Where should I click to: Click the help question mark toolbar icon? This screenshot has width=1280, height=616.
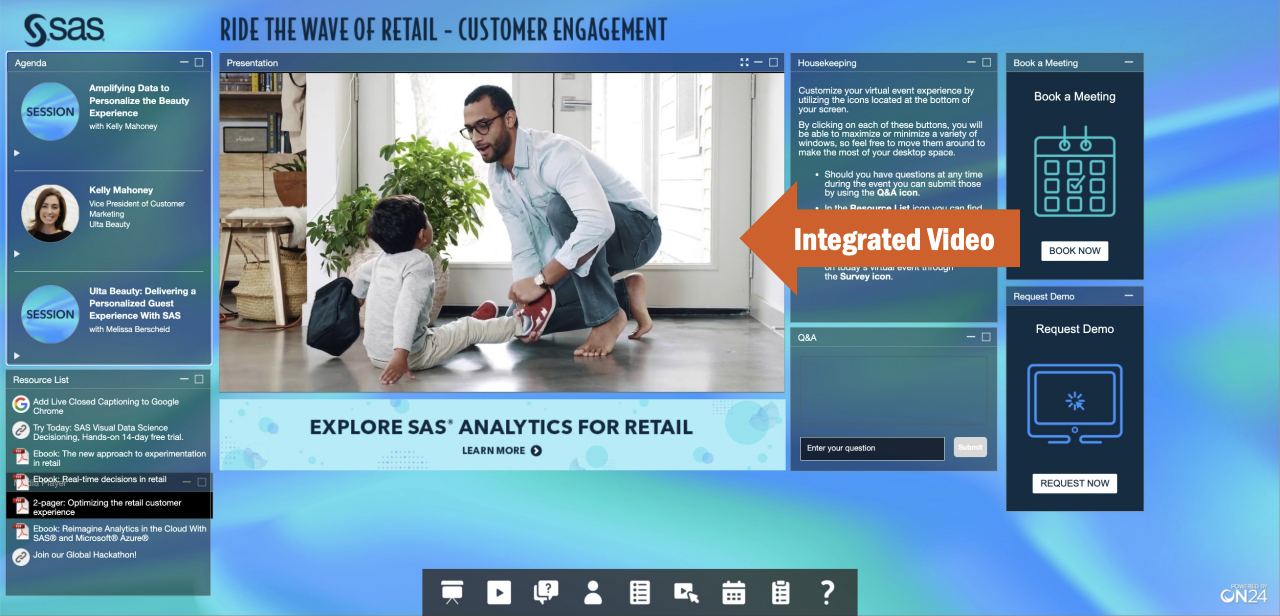point(827,592)
